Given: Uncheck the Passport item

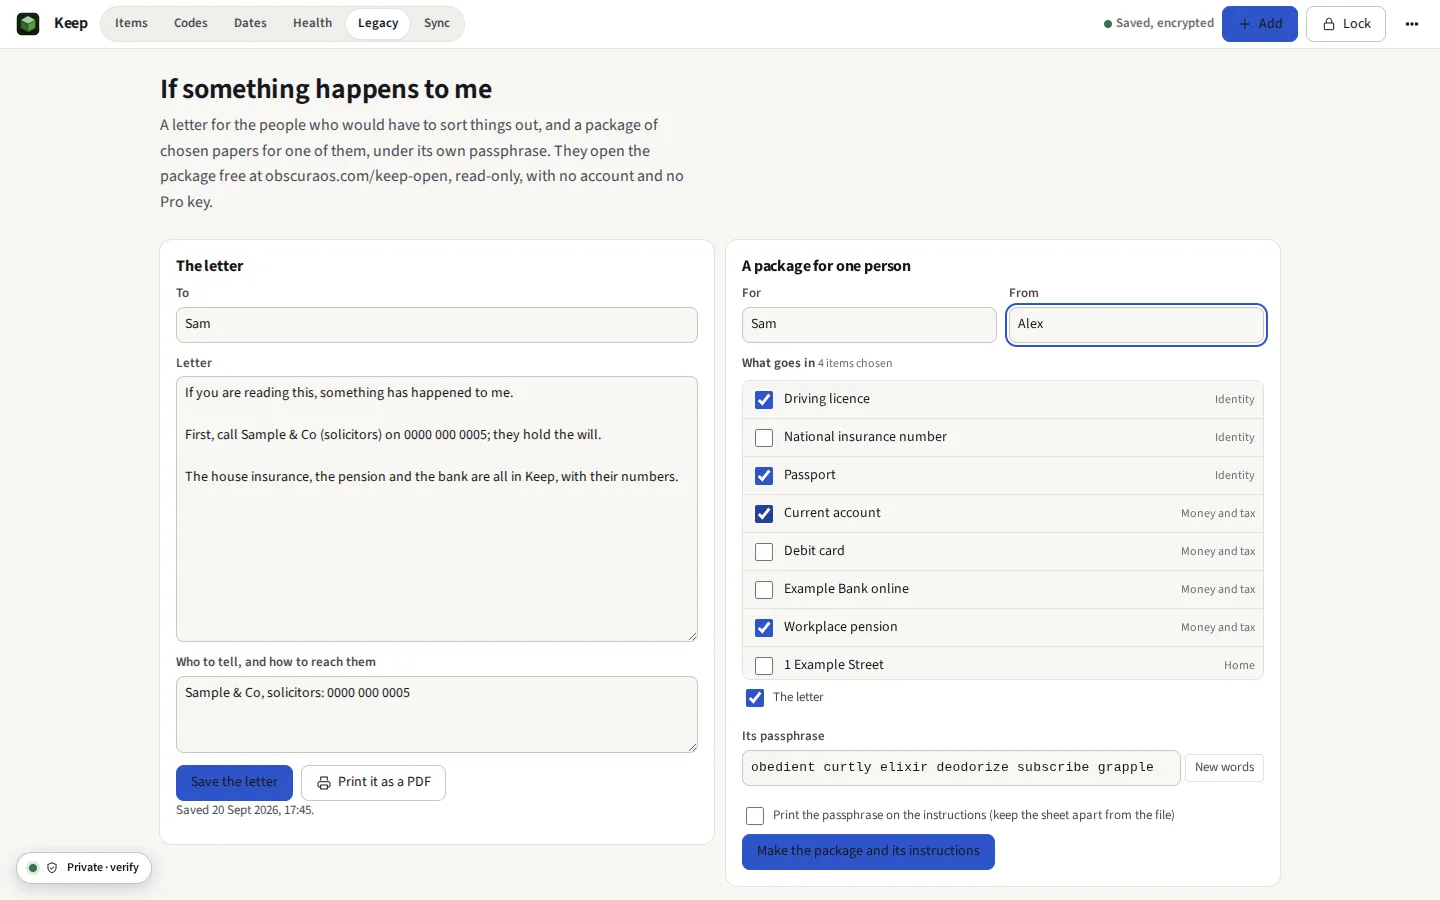Looking at the screenshot, I should click(764, 476).
